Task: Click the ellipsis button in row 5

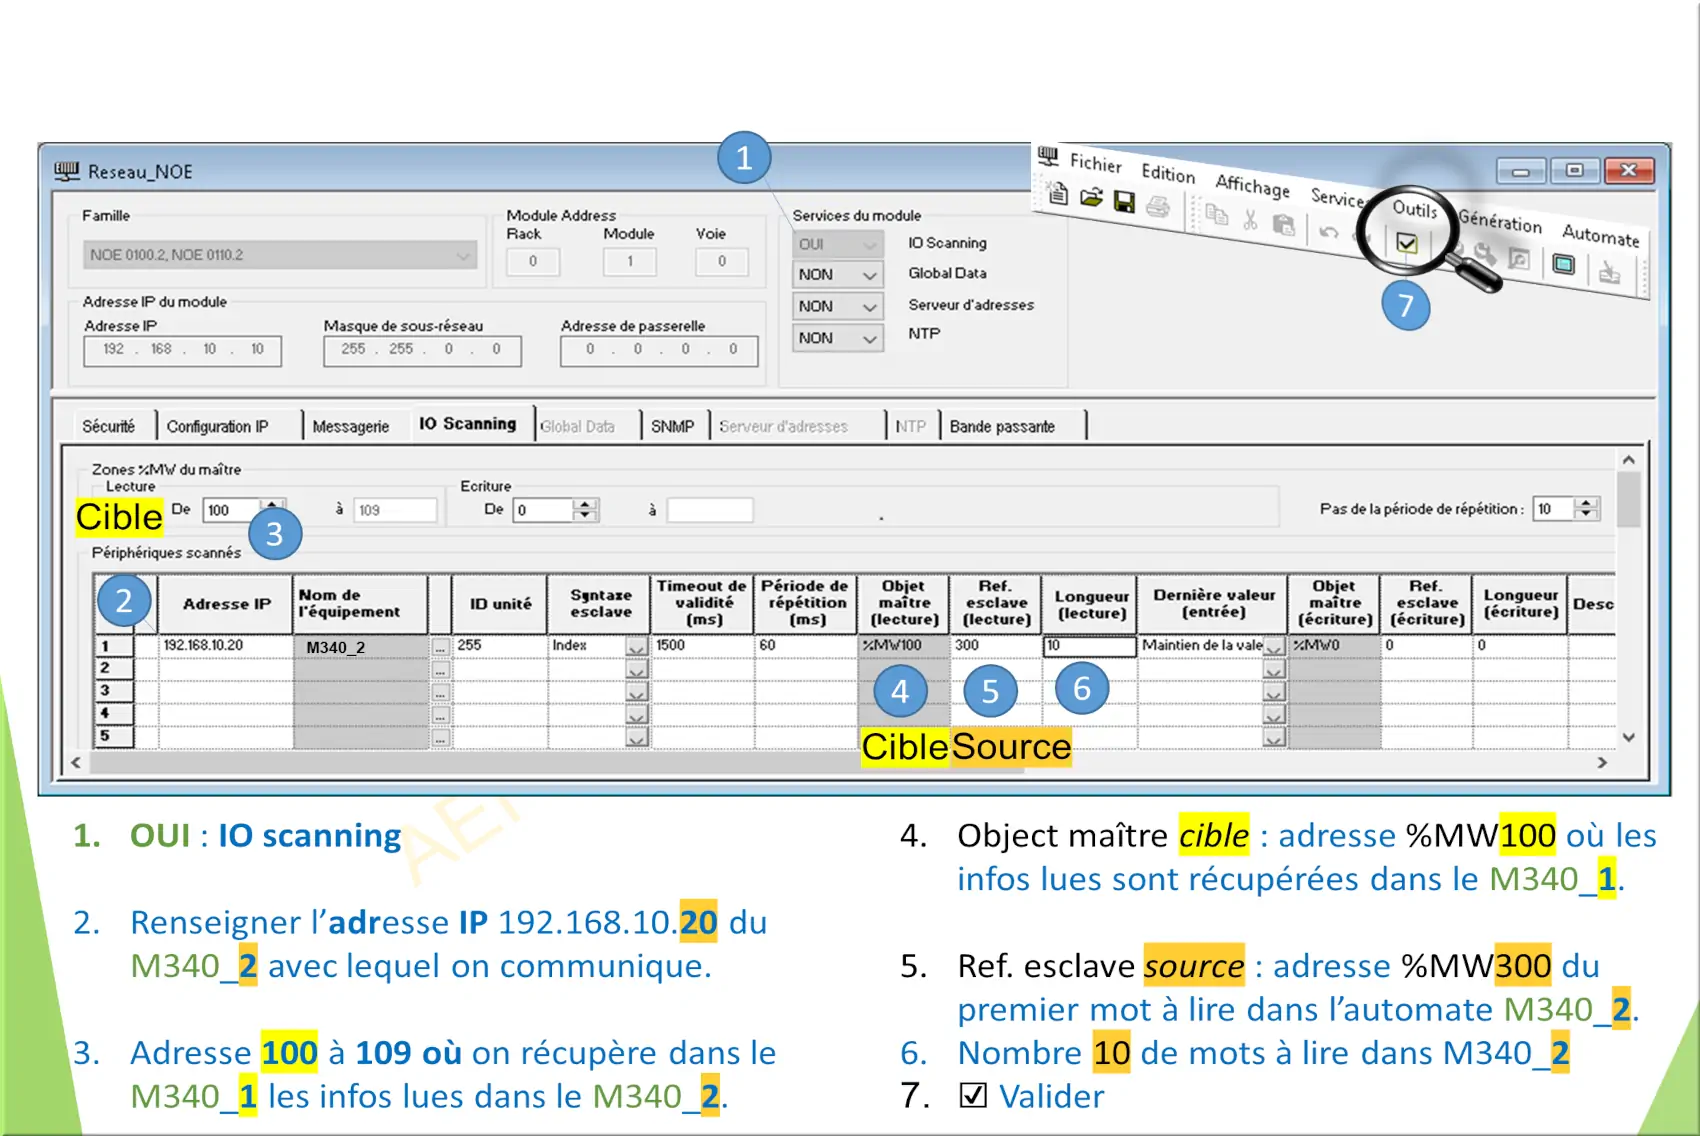Action: tap(440, 739)
